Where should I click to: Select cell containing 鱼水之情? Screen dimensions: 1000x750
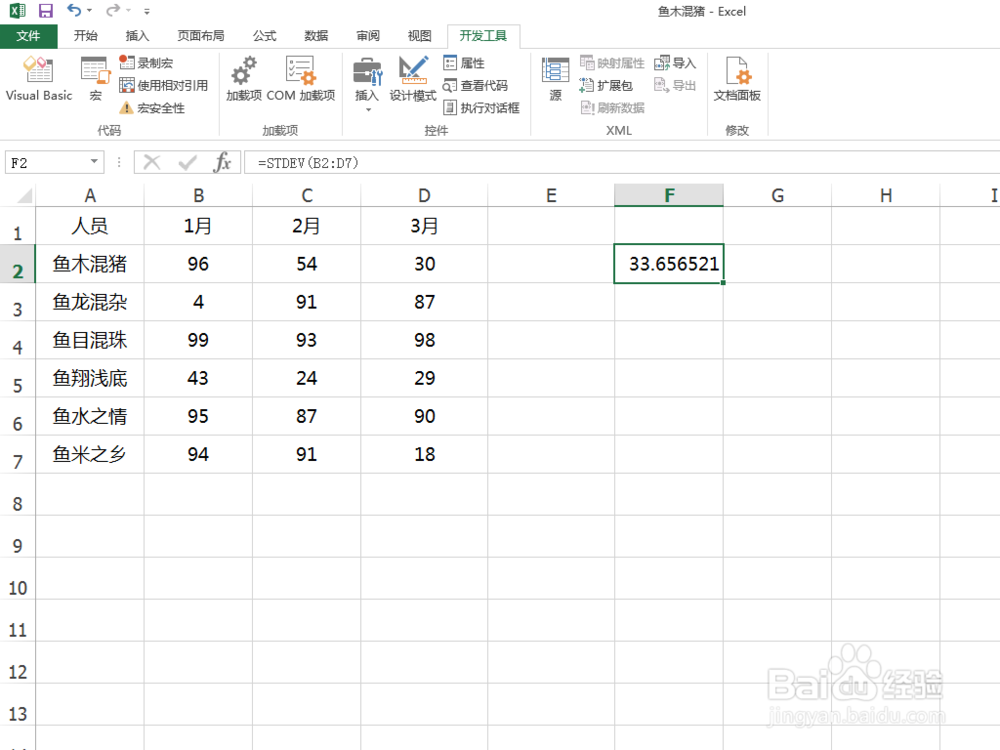tap(90, 416)
